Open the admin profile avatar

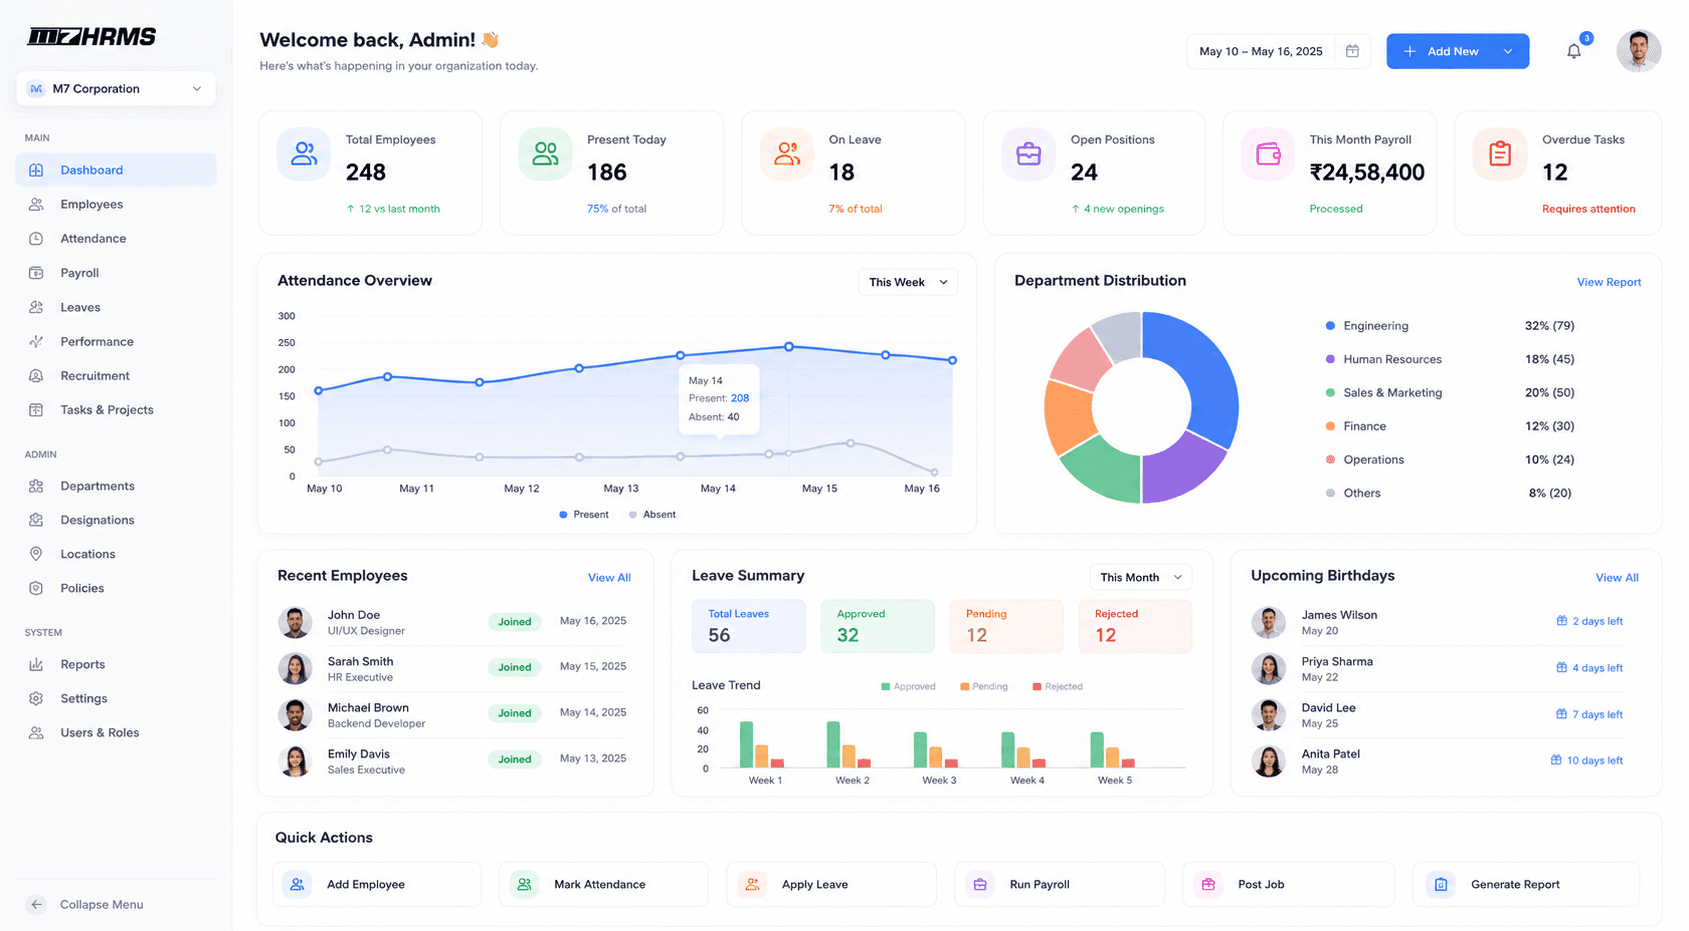[1638, 51]
